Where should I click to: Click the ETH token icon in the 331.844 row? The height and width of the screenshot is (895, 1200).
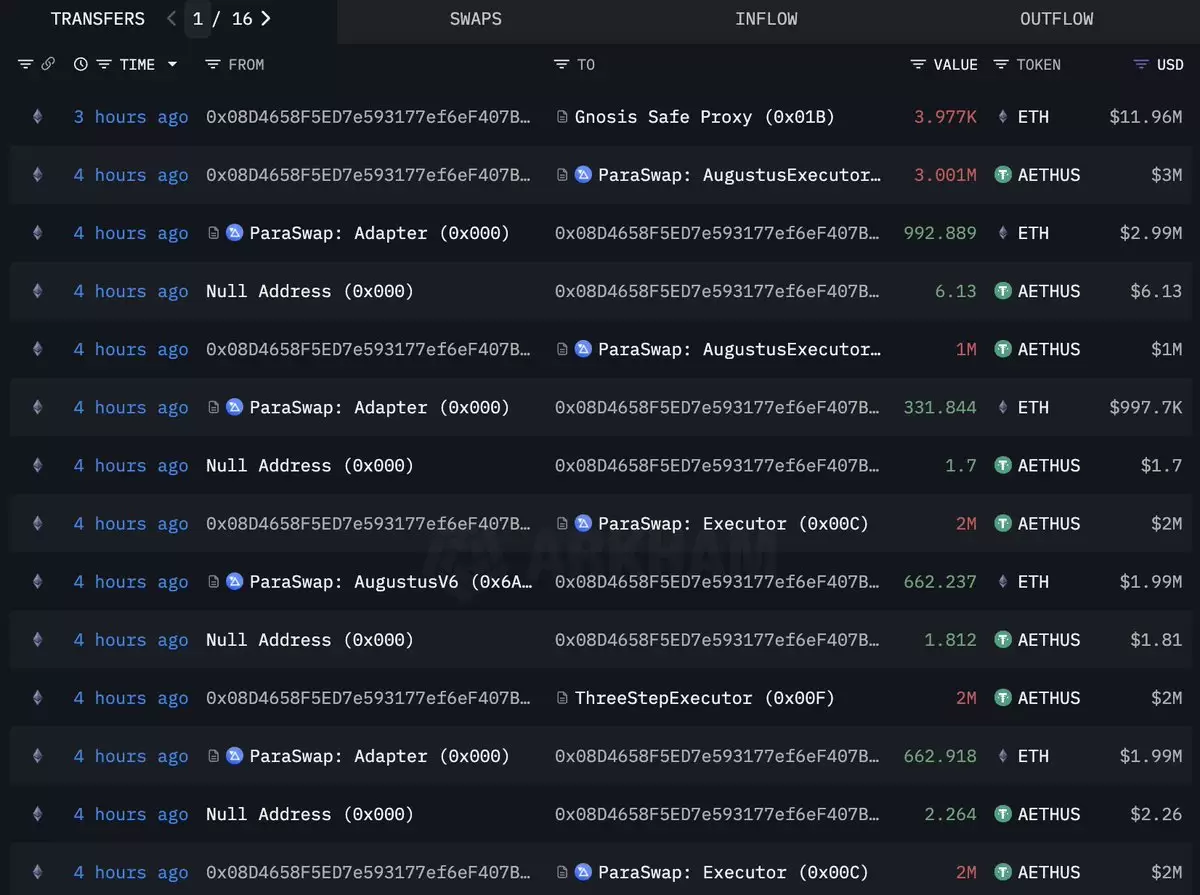[x=1003, y=407]
